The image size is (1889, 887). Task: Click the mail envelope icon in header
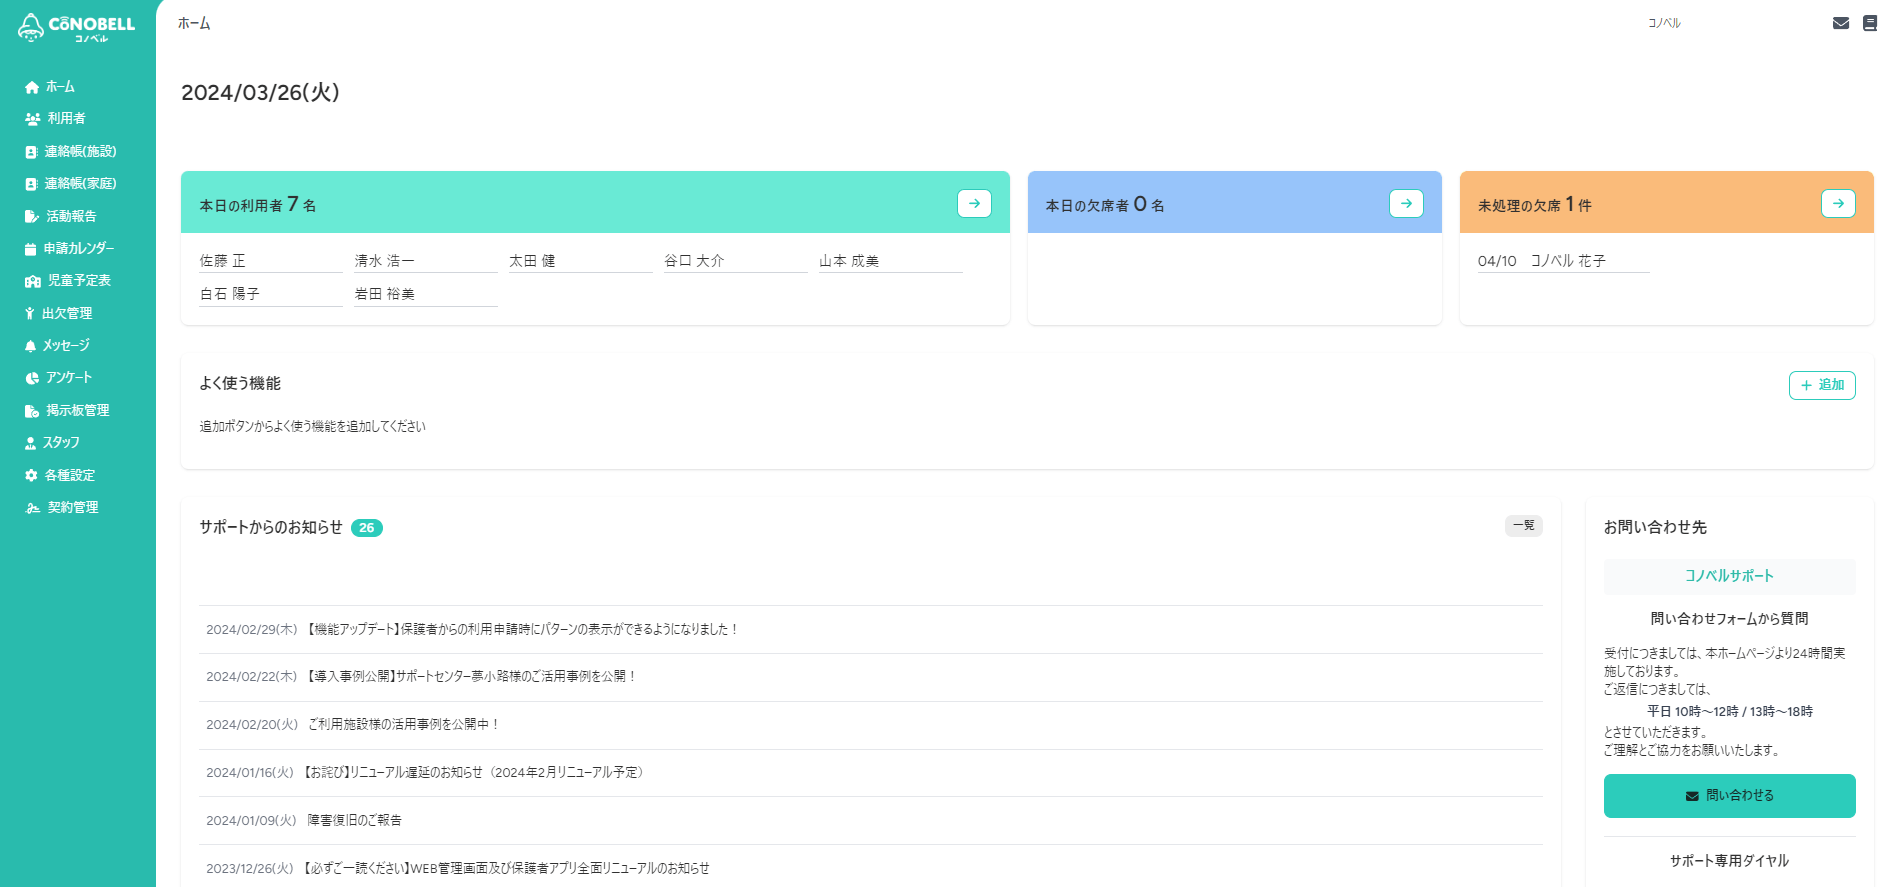tap(1840, 23)
